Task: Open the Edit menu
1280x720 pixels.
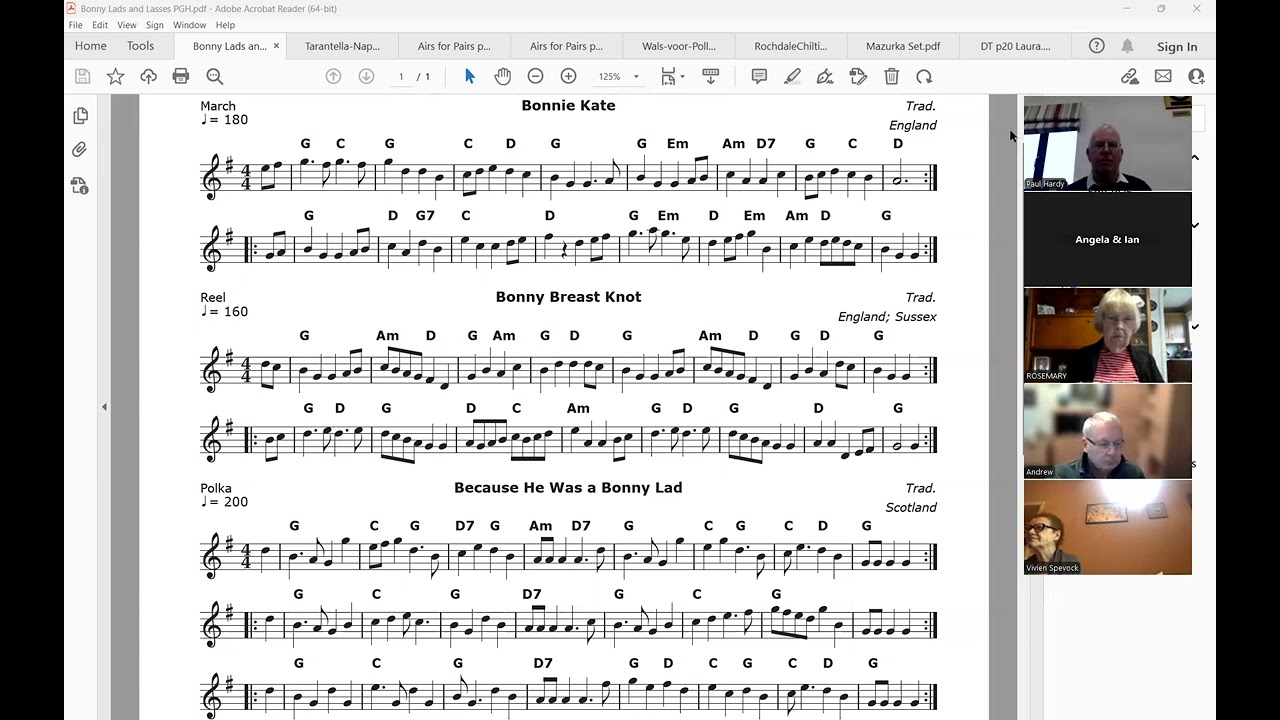Action: (100, 25)
